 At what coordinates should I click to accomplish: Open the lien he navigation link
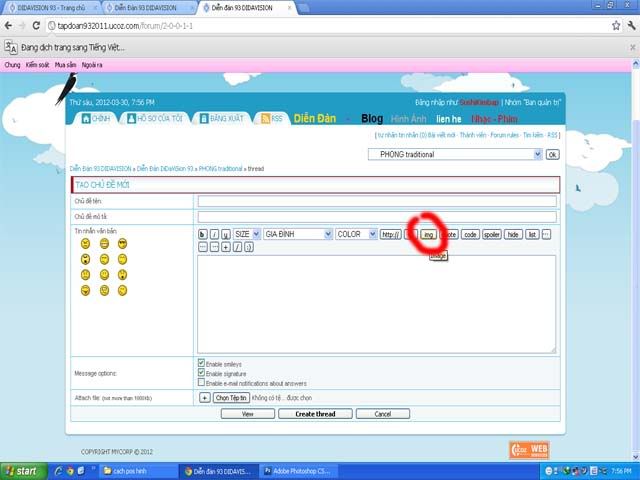pyautogui.click(x=449, y=119)
